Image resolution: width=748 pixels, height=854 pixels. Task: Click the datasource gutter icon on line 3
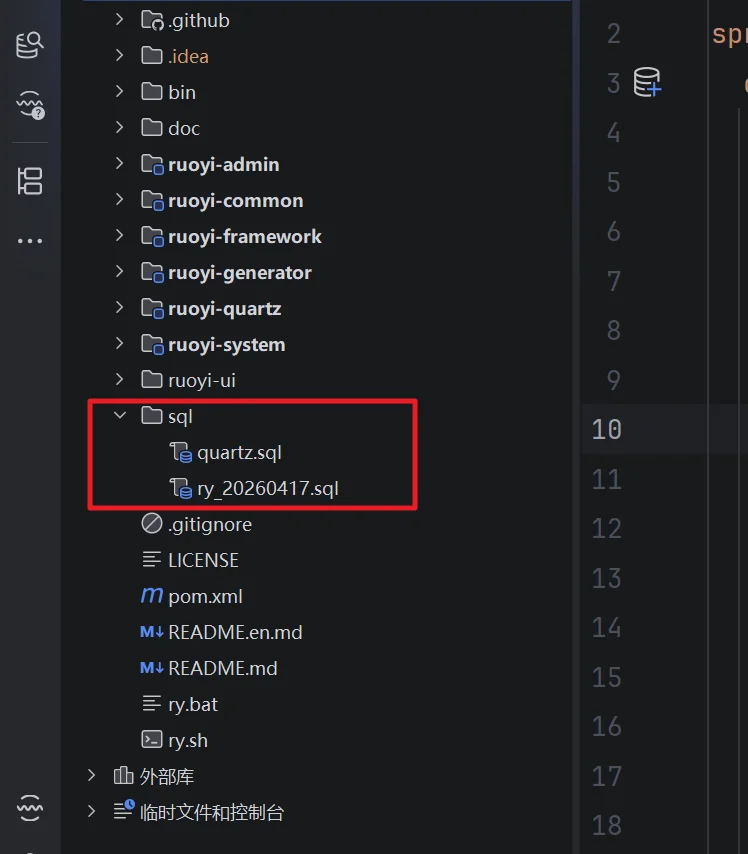(647, 82)
